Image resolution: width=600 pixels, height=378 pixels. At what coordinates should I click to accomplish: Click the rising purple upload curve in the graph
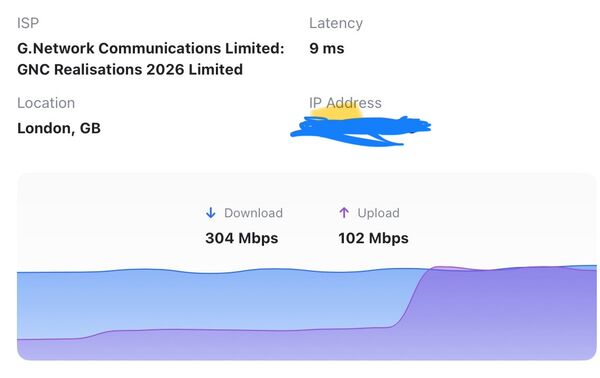411,298
